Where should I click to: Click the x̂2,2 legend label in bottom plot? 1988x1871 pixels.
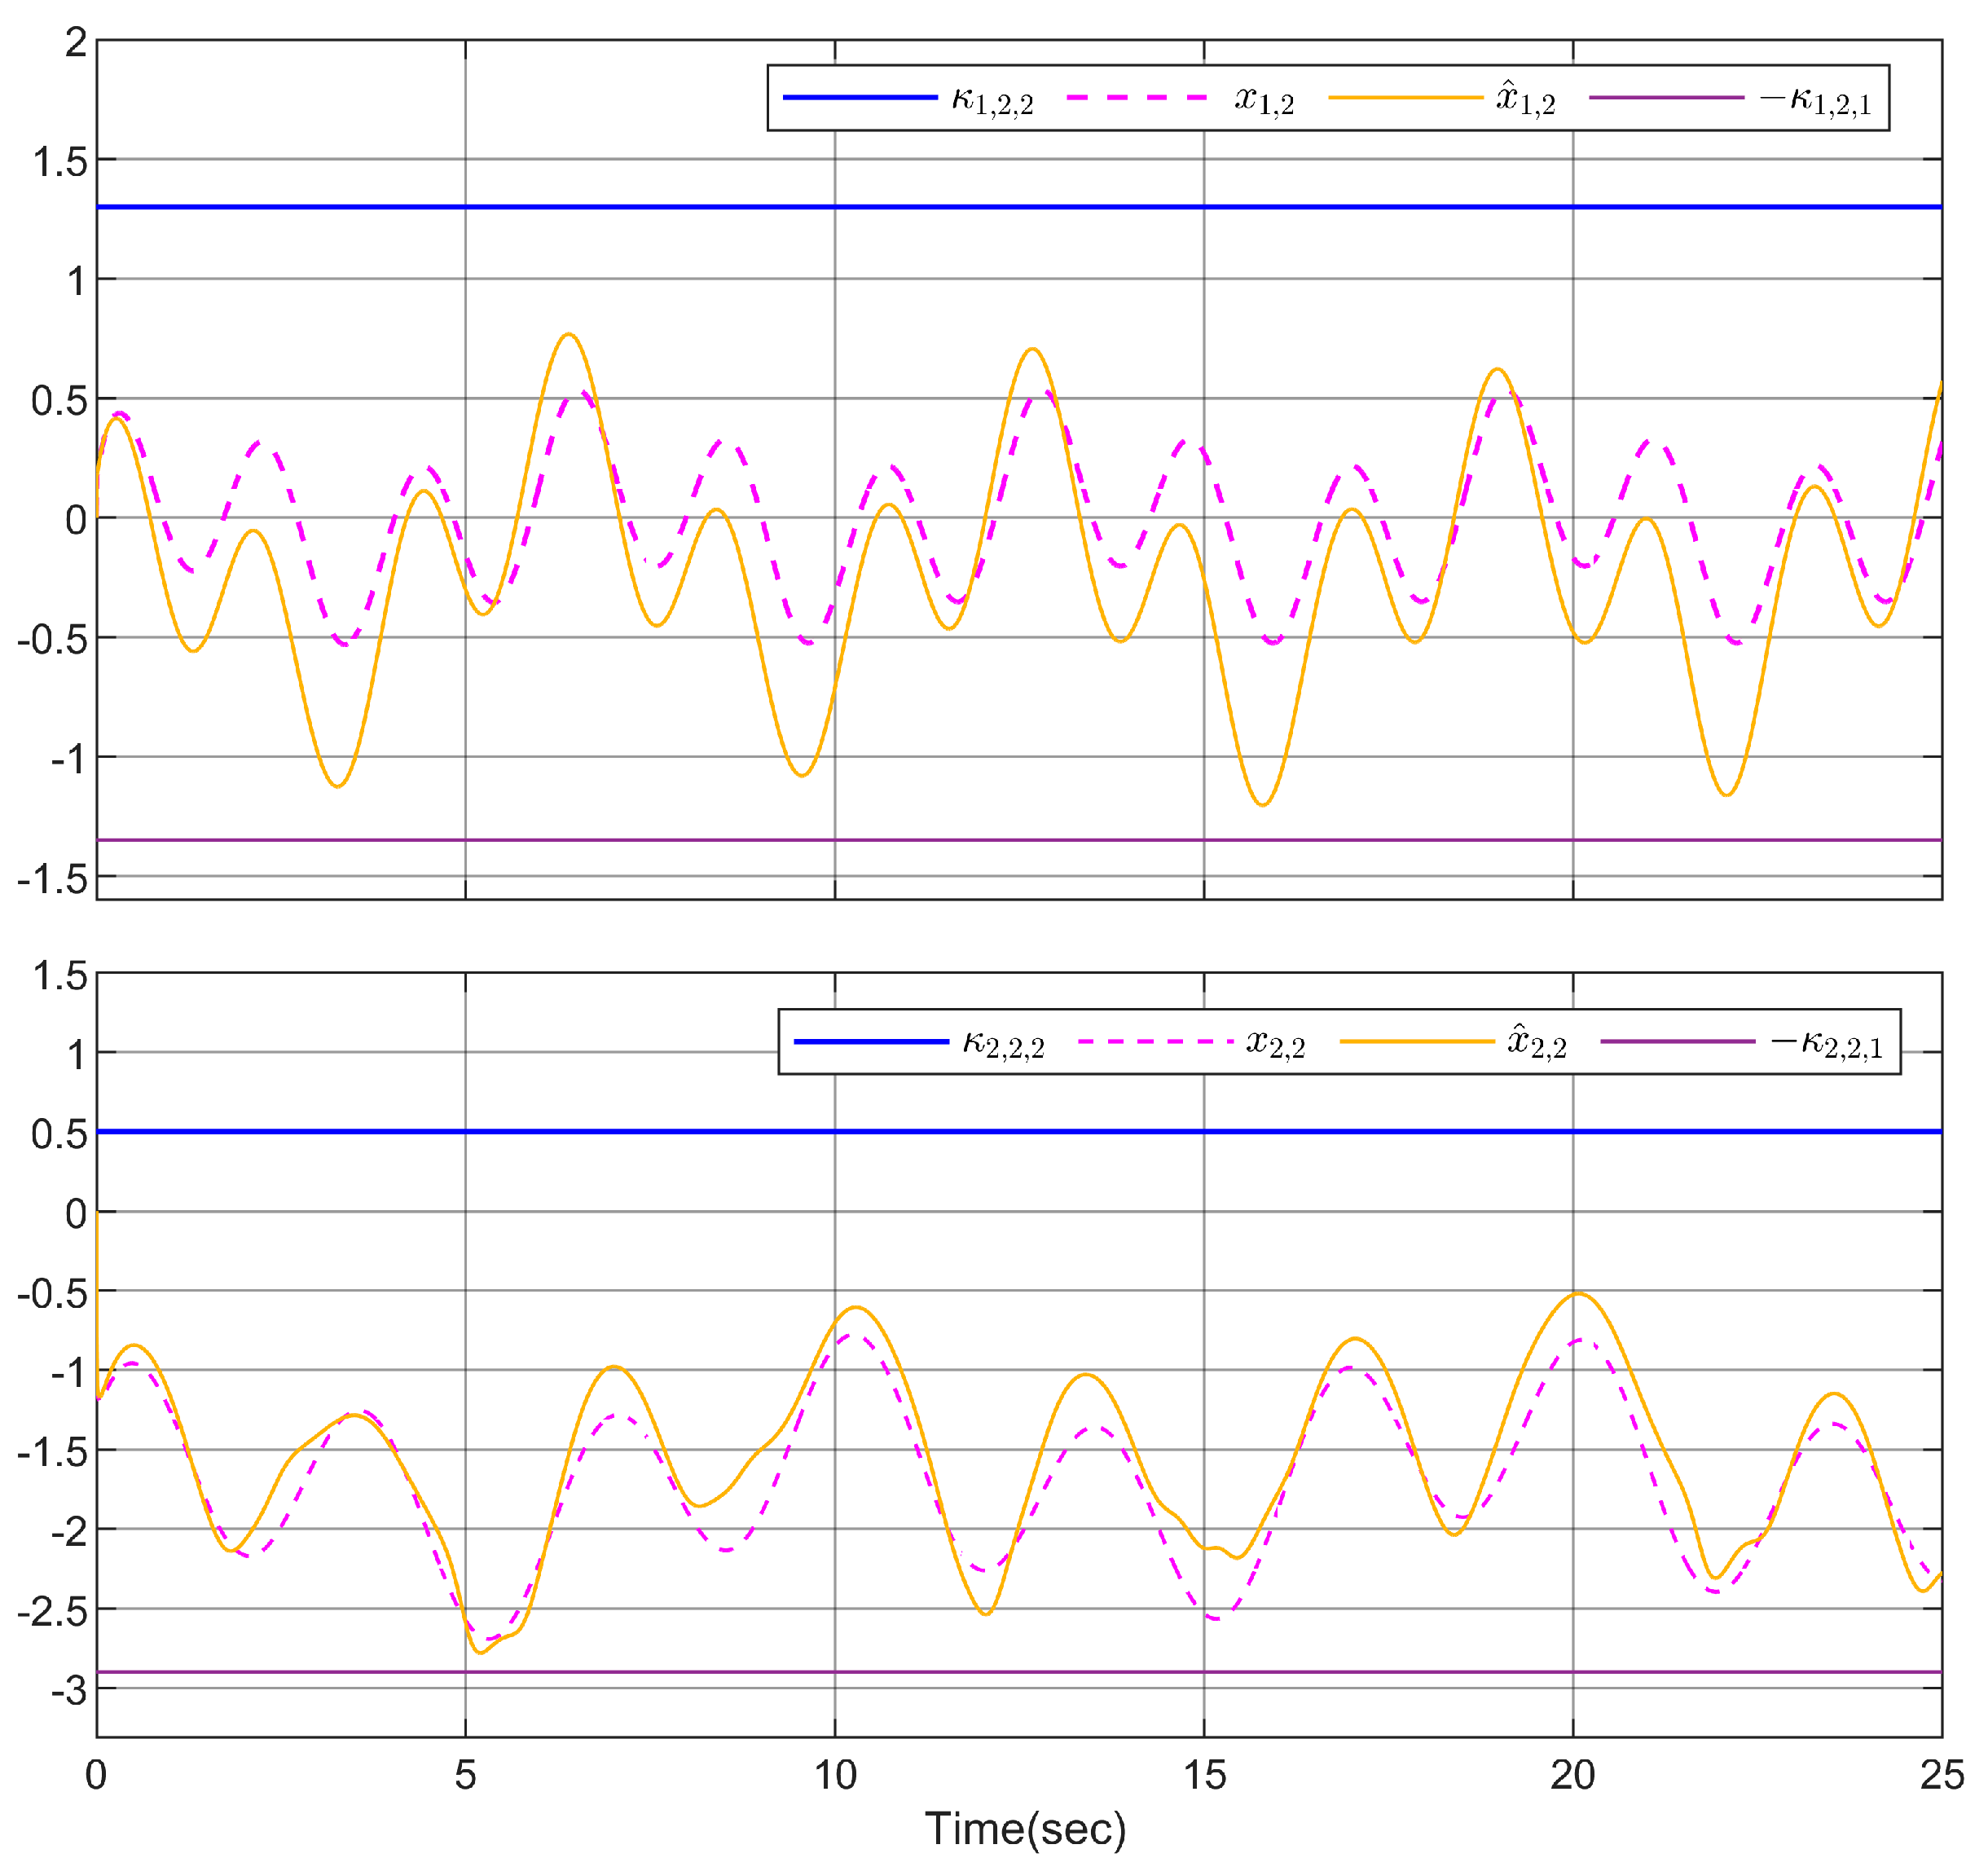pos(1537,1042)
